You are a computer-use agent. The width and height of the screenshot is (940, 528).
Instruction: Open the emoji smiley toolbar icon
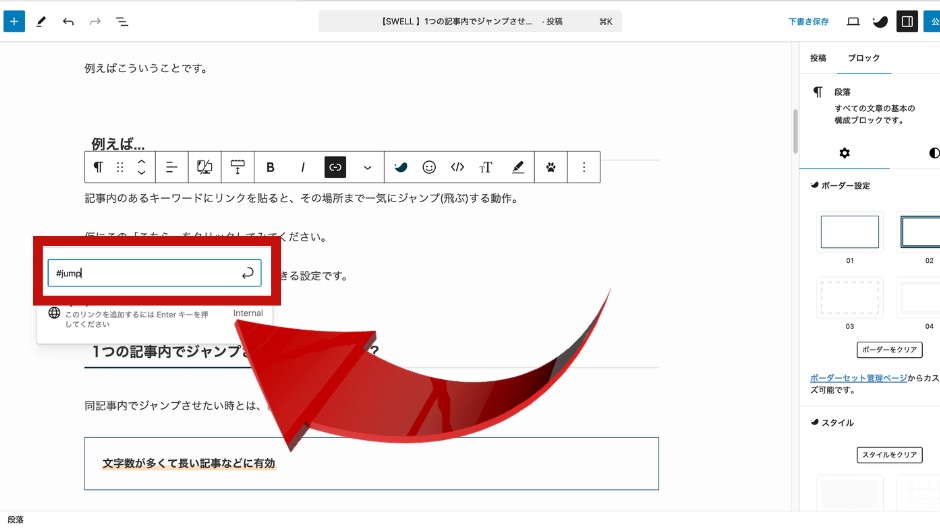pos(429,167)
